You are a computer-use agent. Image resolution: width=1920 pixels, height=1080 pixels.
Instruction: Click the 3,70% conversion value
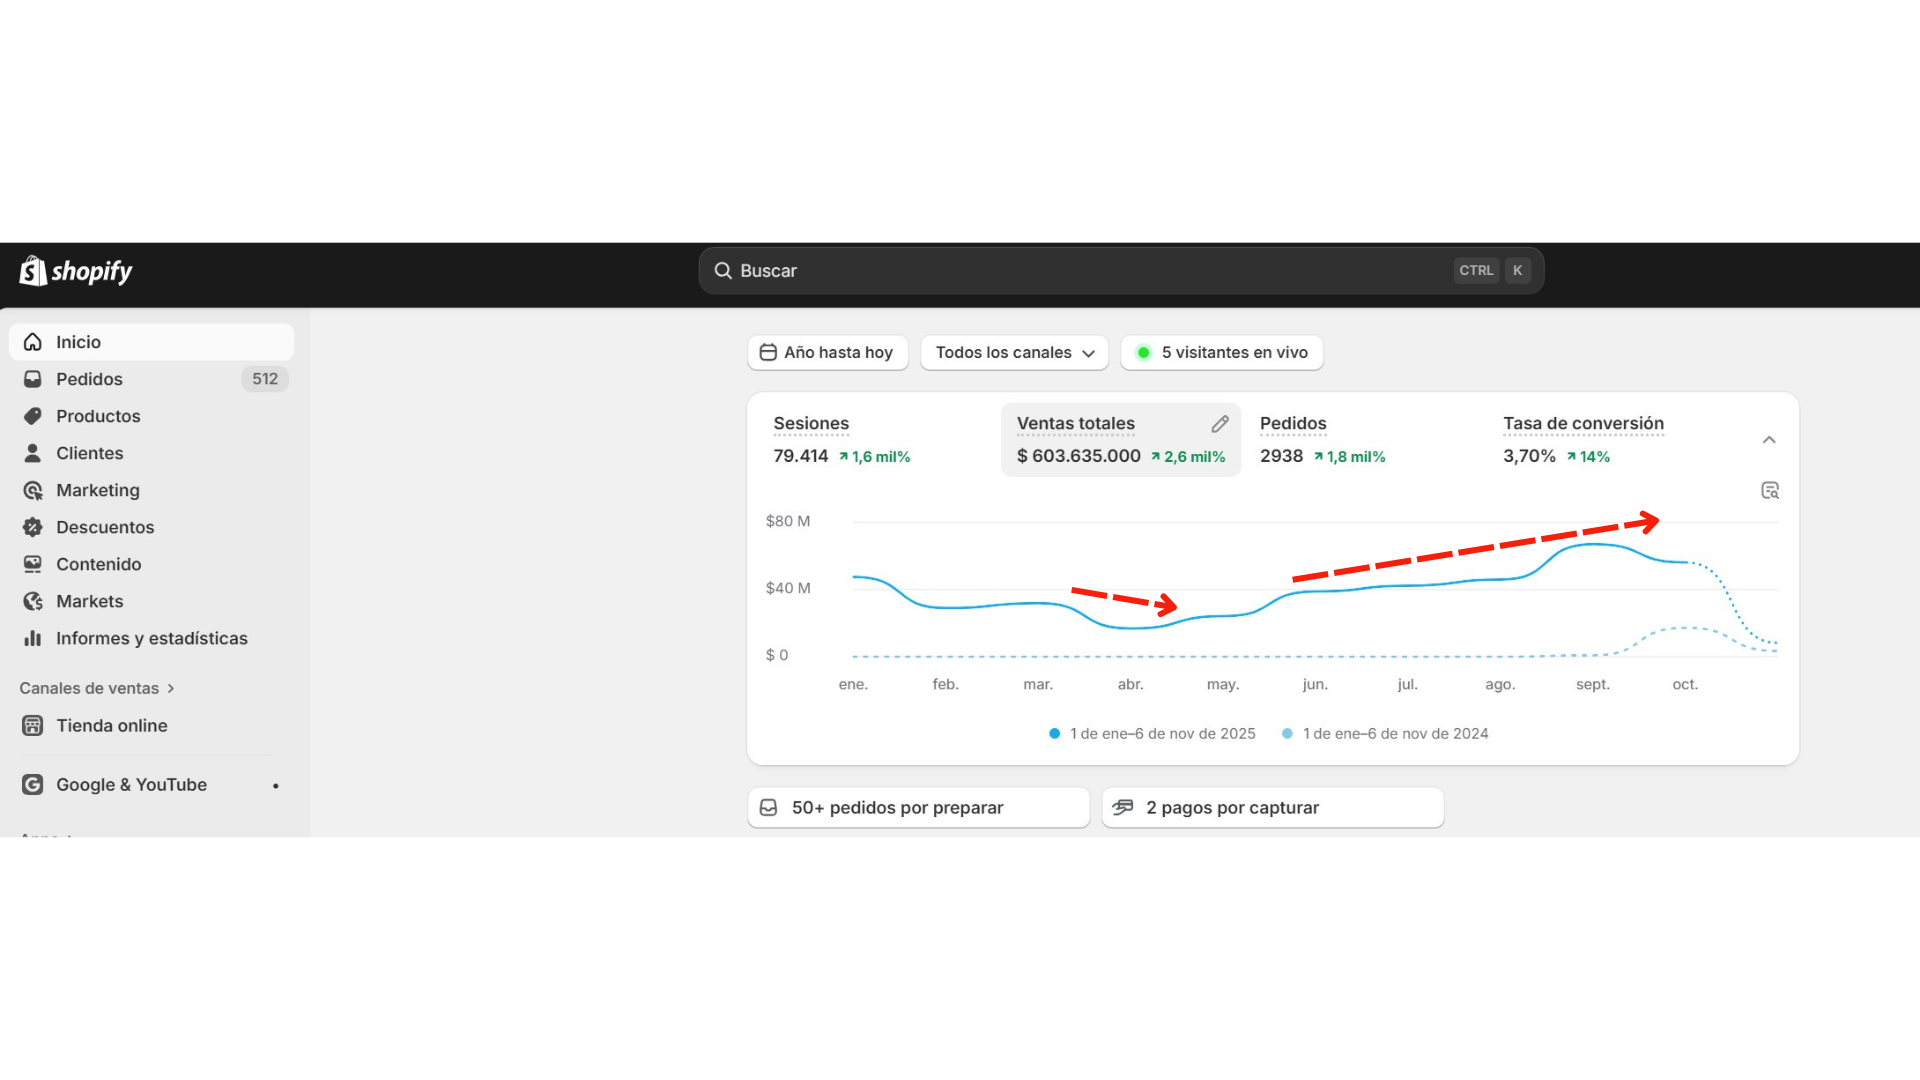click(1529, 456)
